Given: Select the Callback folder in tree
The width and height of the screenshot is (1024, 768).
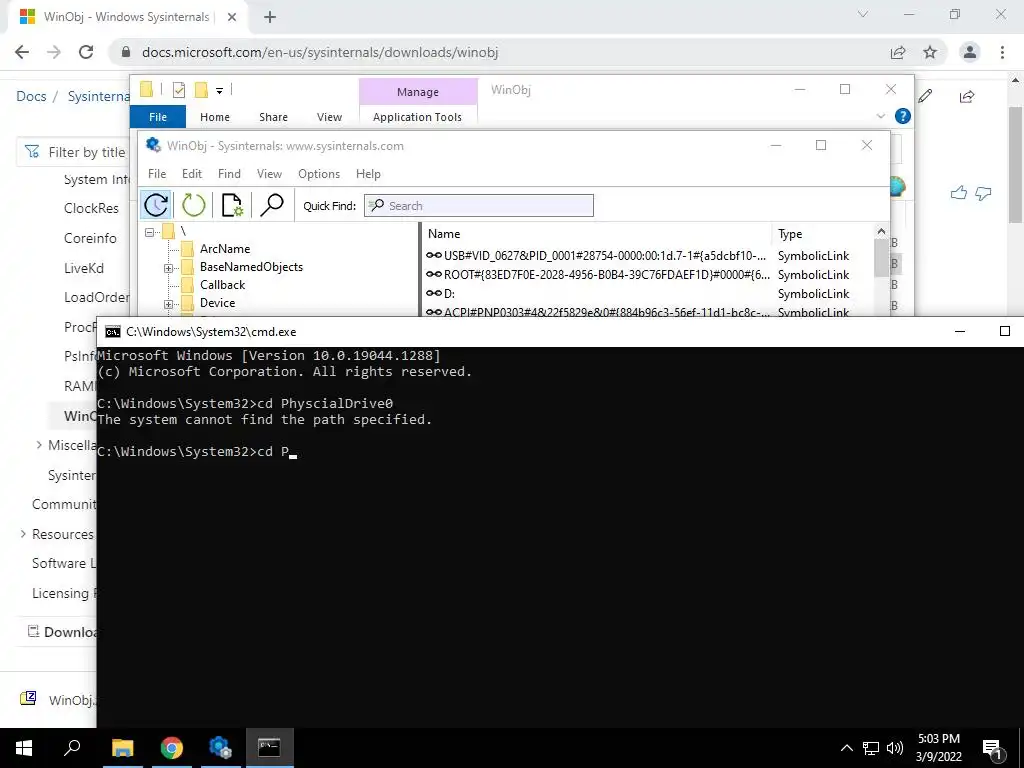Looking at the screenshot, I should coord(222,285).
